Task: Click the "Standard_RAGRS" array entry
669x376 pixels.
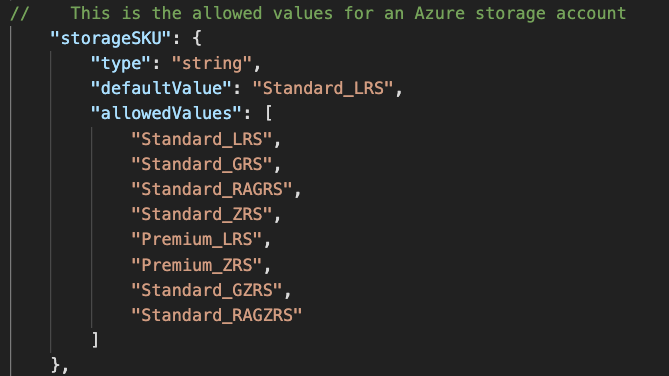Action: tap(212, 189)
